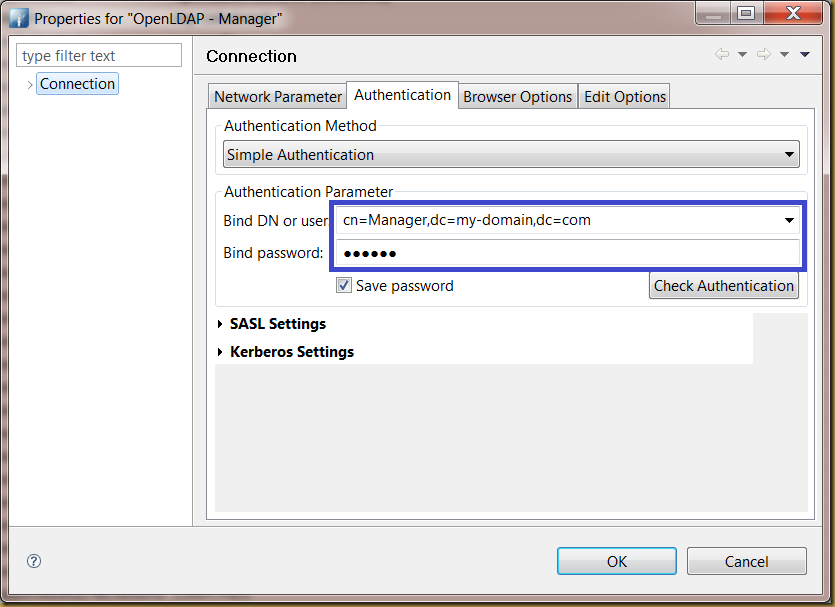Click the type filter text field
The height and width of the screenshot is (607, 835).
click(99, 55)
